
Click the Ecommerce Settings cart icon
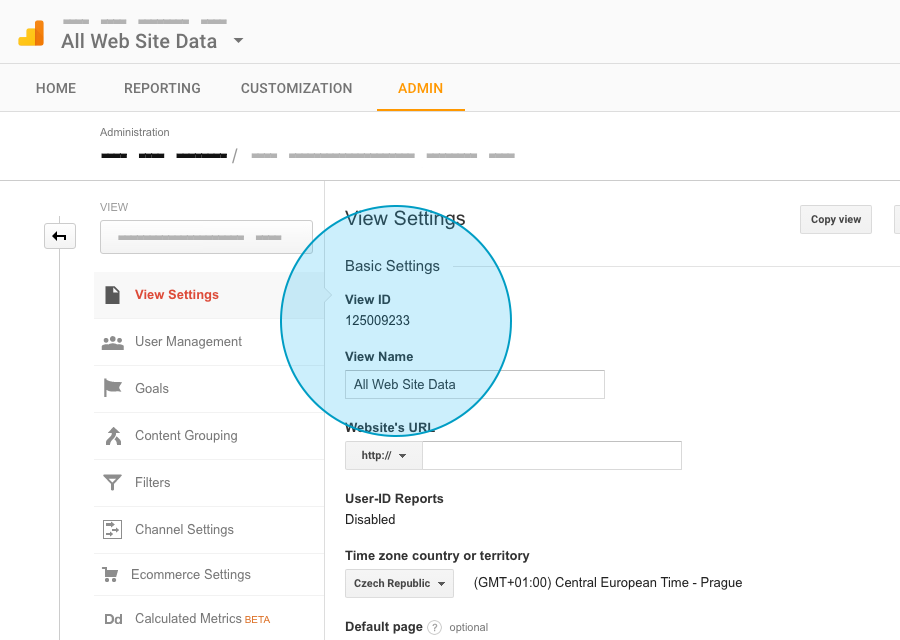[x=110, y=575]
